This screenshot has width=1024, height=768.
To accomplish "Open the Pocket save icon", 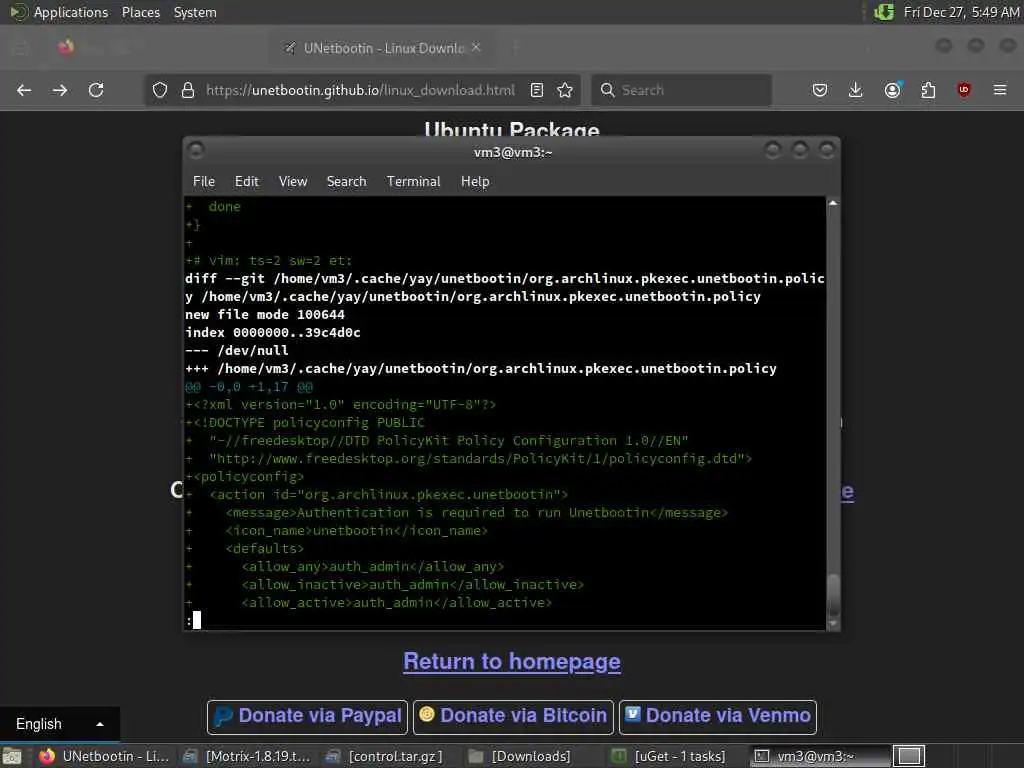I will (x=820, y=90).
